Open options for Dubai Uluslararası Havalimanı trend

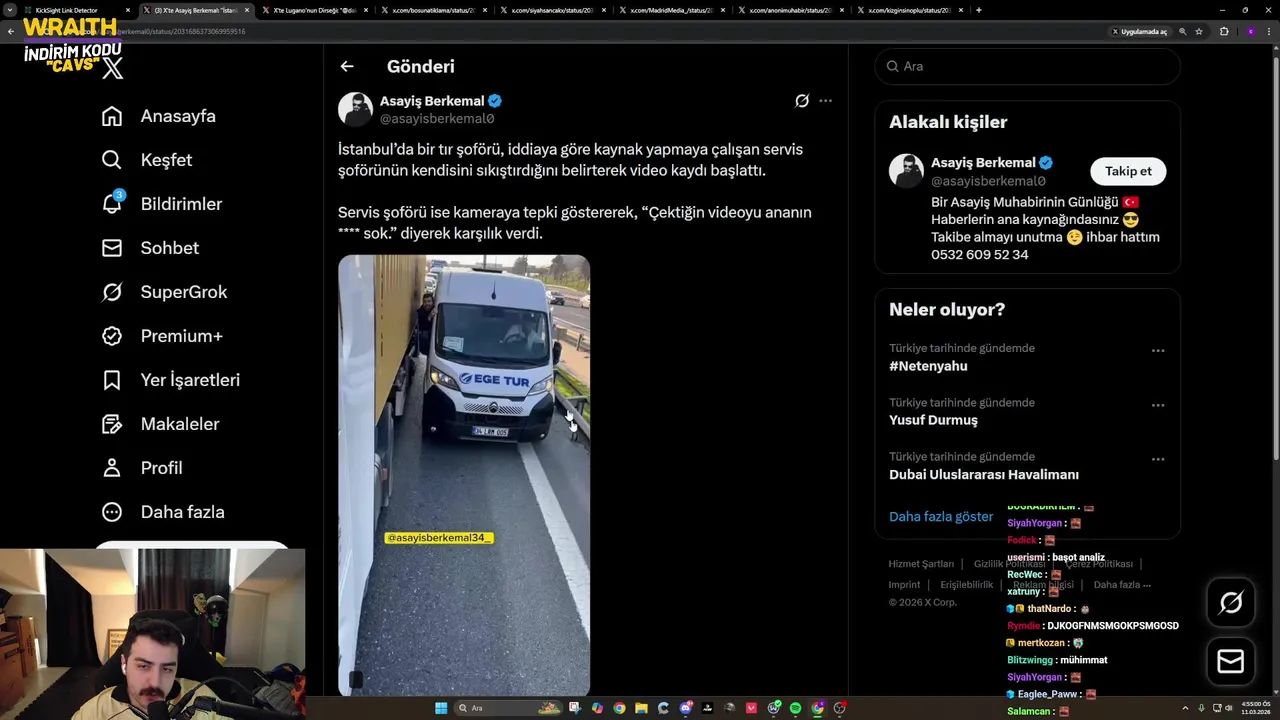(x=1157, y=459)
